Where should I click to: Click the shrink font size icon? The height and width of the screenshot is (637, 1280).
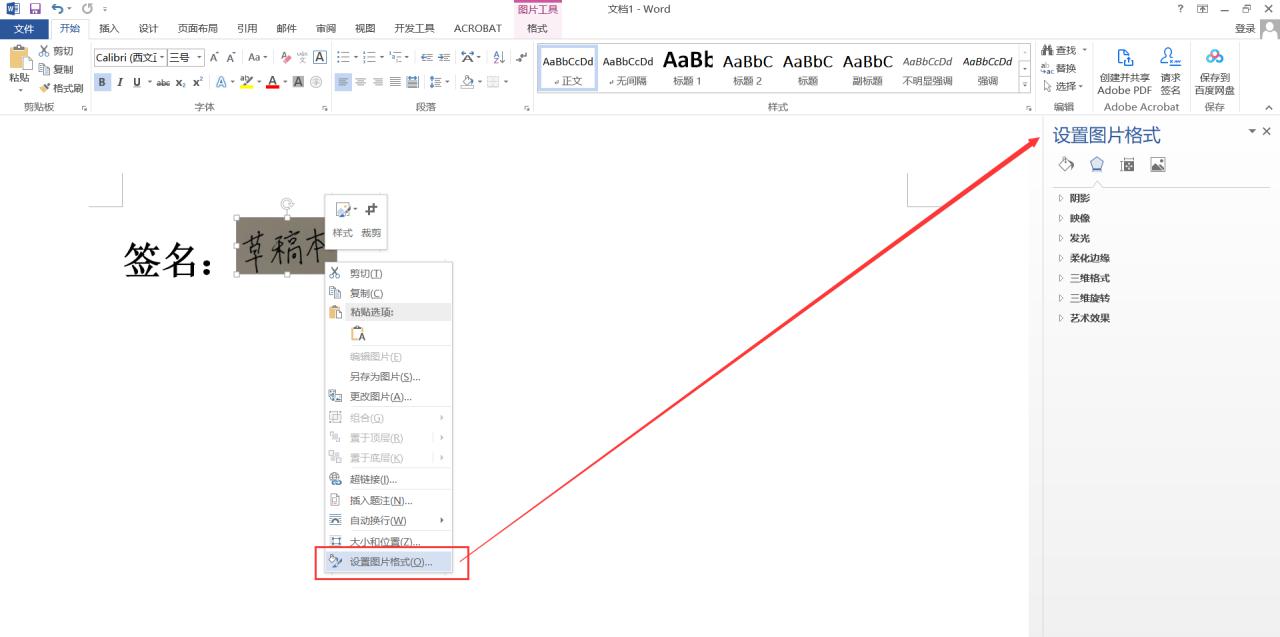coord(231,57)
